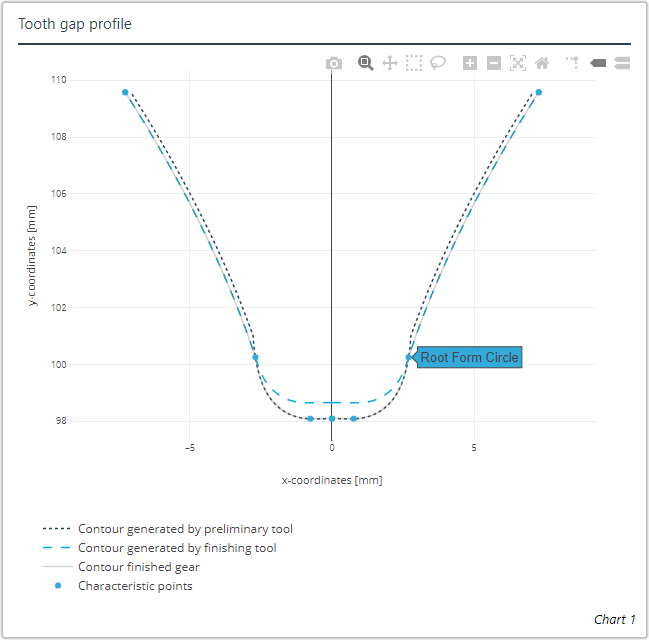The height and width of the screenshot is (640, 649).
Task: Zoom in with the plus icon
Action: click(470, 63)
